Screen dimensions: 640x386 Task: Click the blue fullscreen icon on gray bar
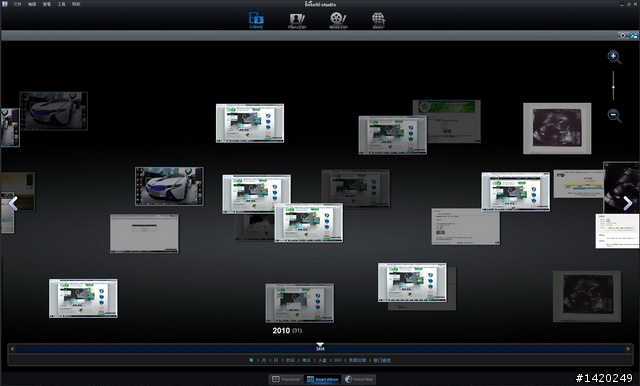tap(634, 35)
